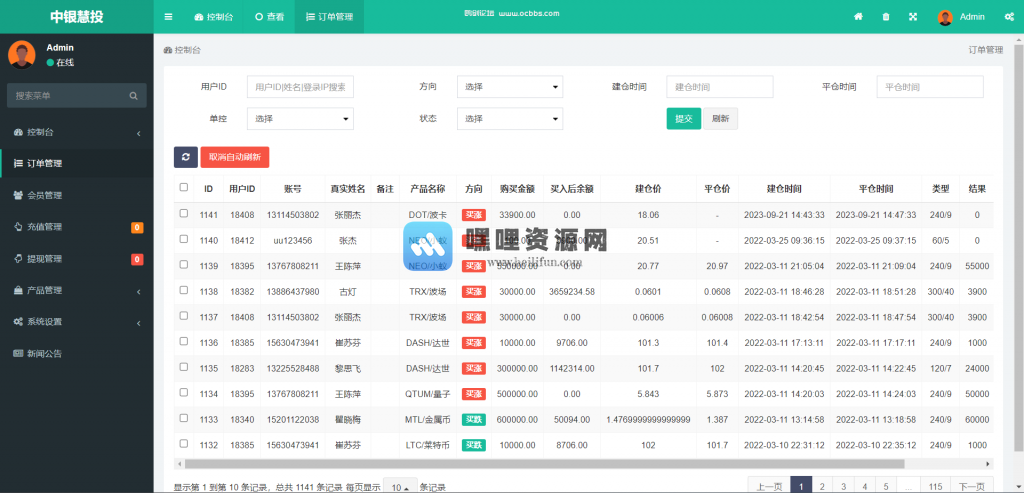Click the home icon in top bar

[x=858, y=17]
